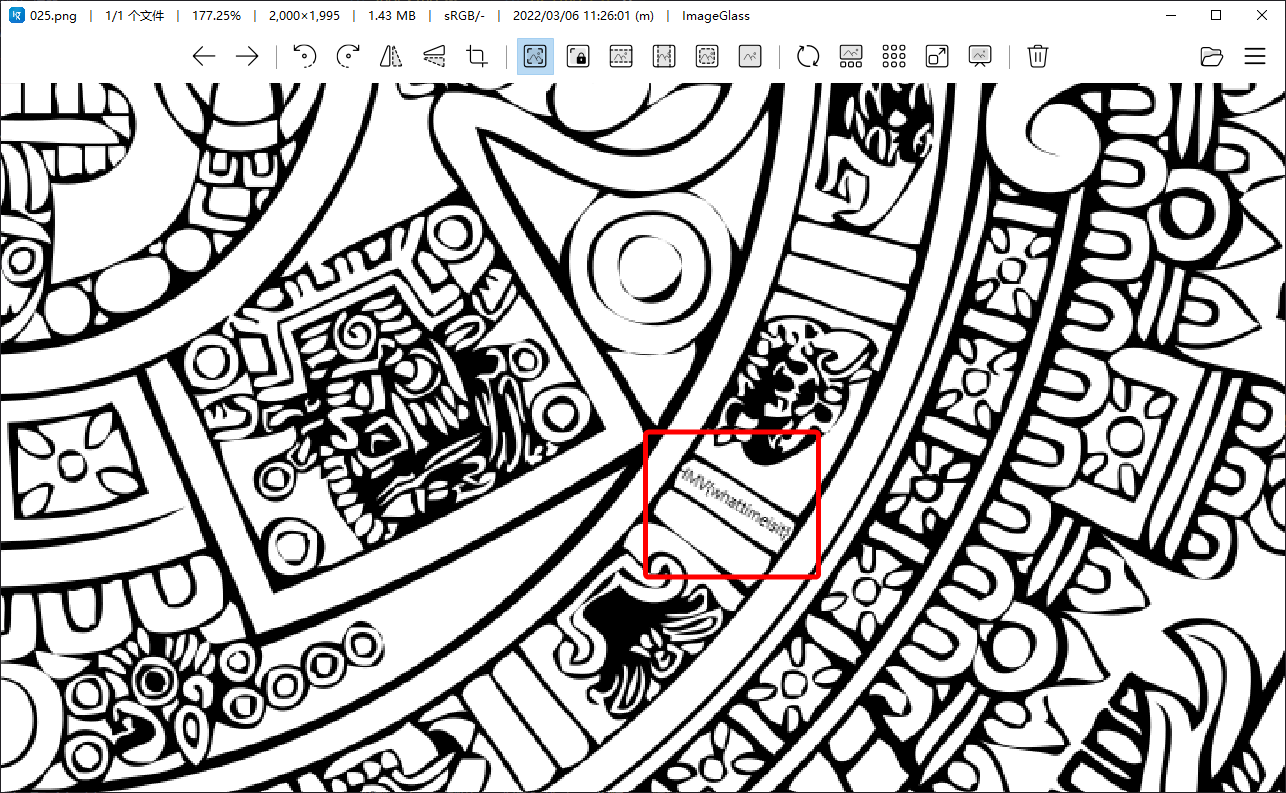The image size is (1286, 793).
Task: Click the 2022/03/06 11:26:01 date text
Action: point(583,16)
